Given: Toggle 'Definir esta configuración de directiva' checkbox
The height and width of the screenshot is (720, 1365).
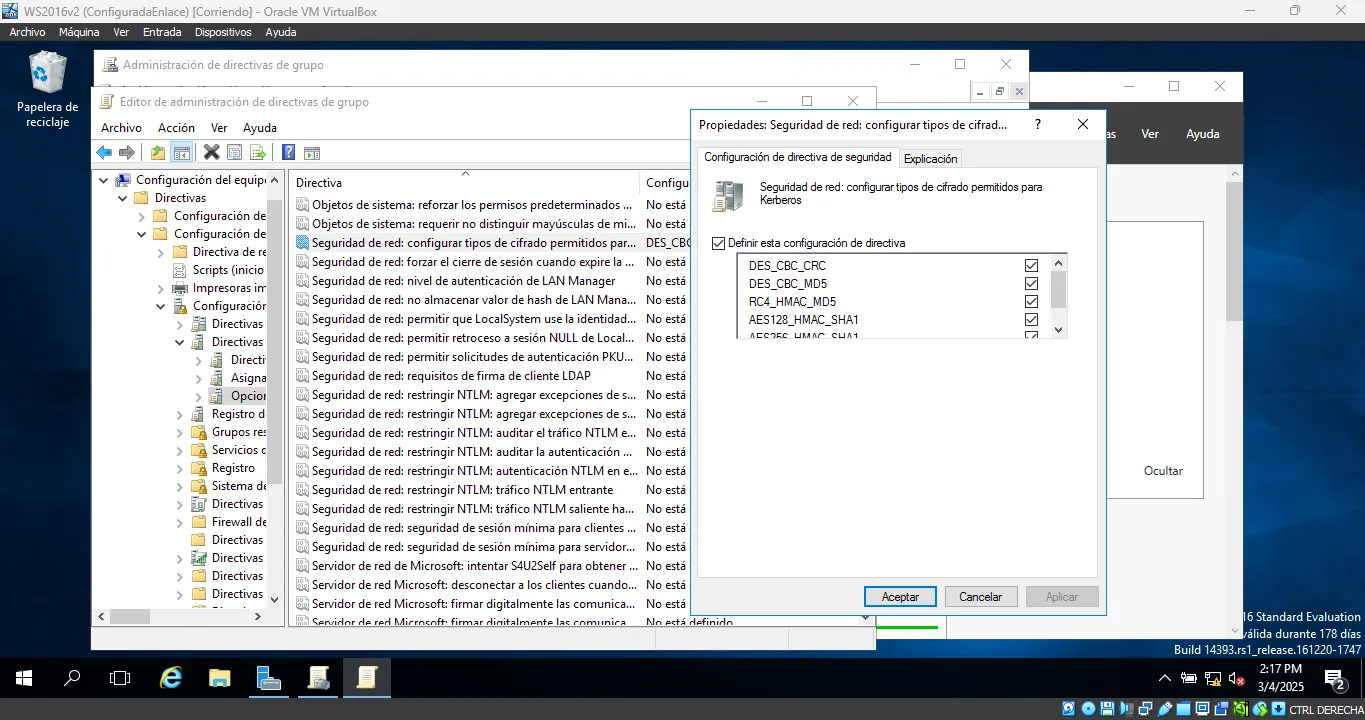Looking at the screenshot, I should pos(718,243).
